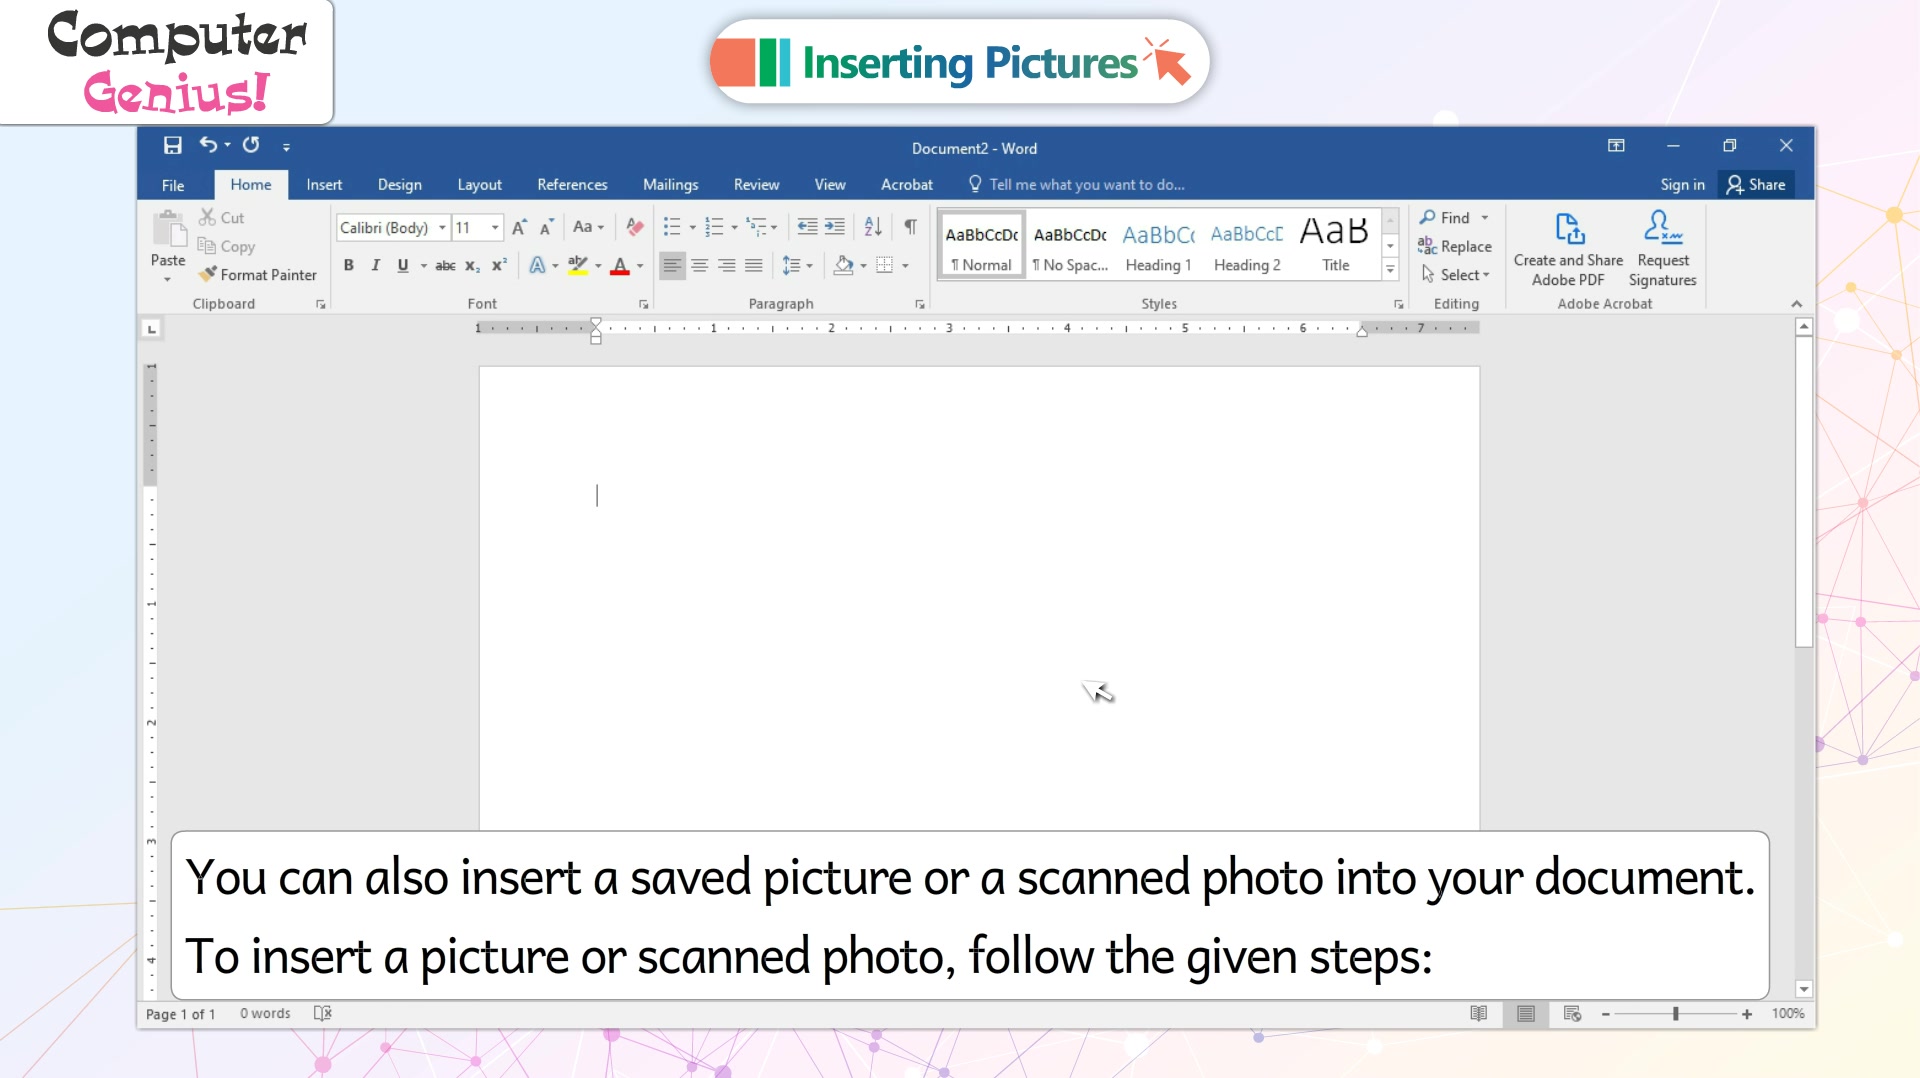Switch to Read Mode view icon
This screenshot has width=1920, height=1078.
[x=1478, y=1013]
